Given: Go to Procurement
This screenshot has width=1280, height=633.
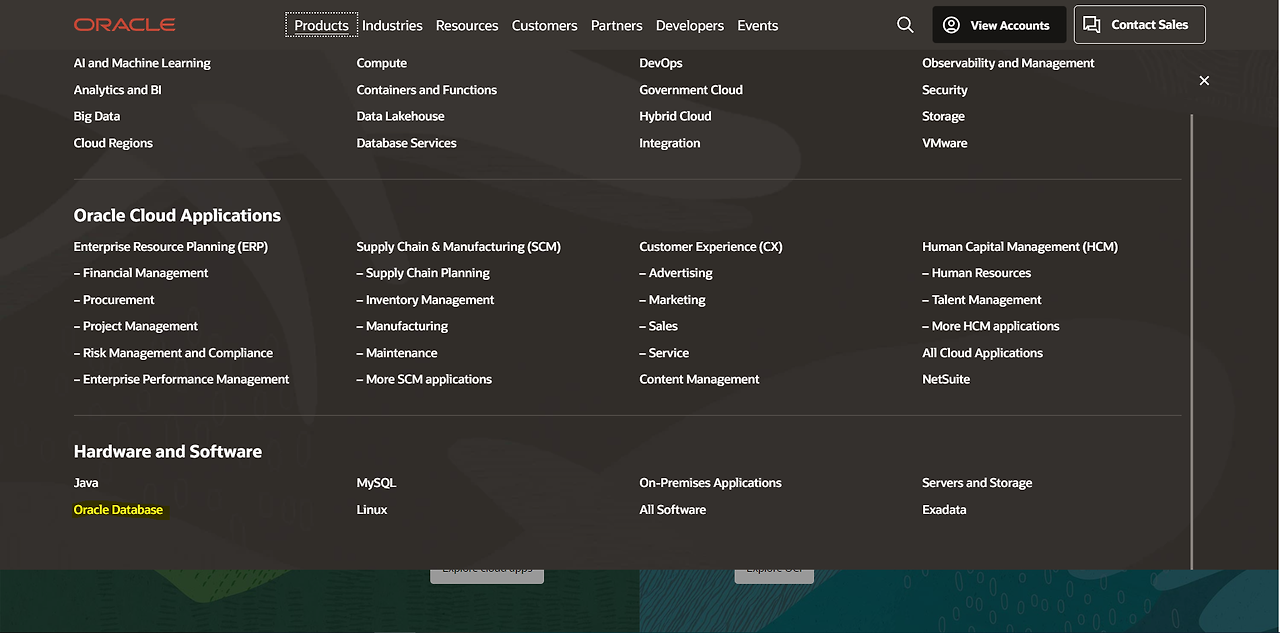Looking at the screenshot, I should click(x=114, y=300).
